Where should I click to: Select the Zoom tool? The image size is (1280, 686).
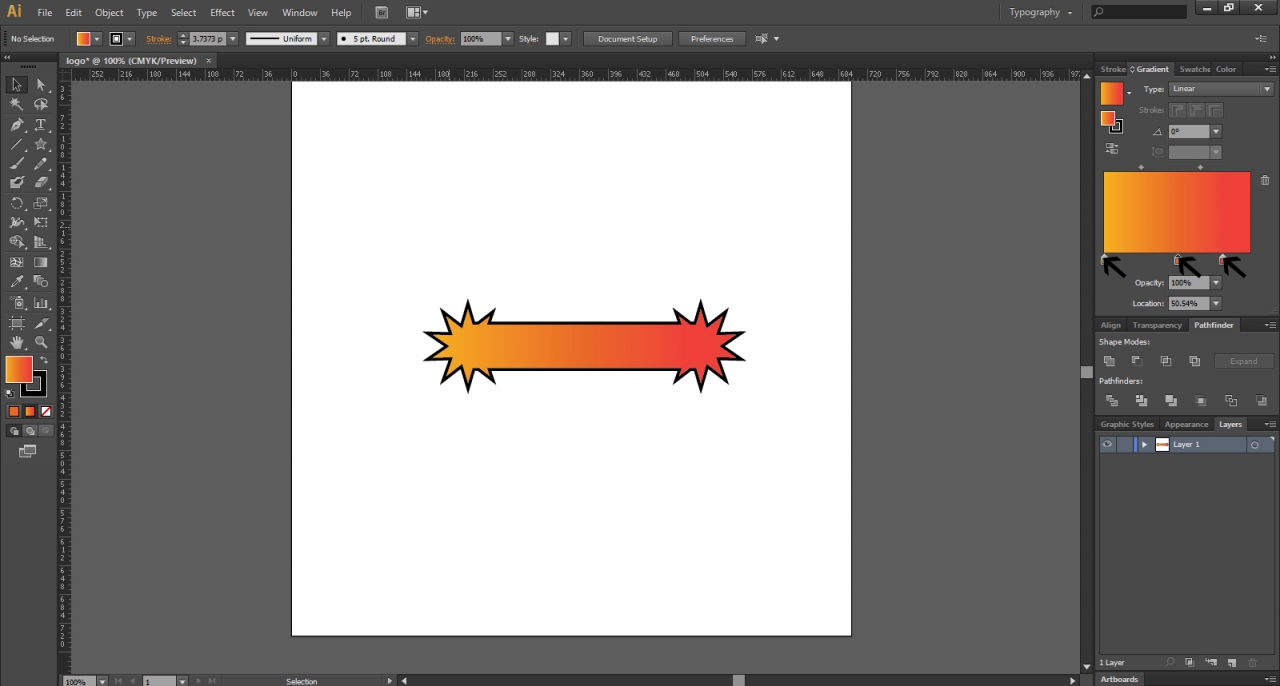[41, 343]
